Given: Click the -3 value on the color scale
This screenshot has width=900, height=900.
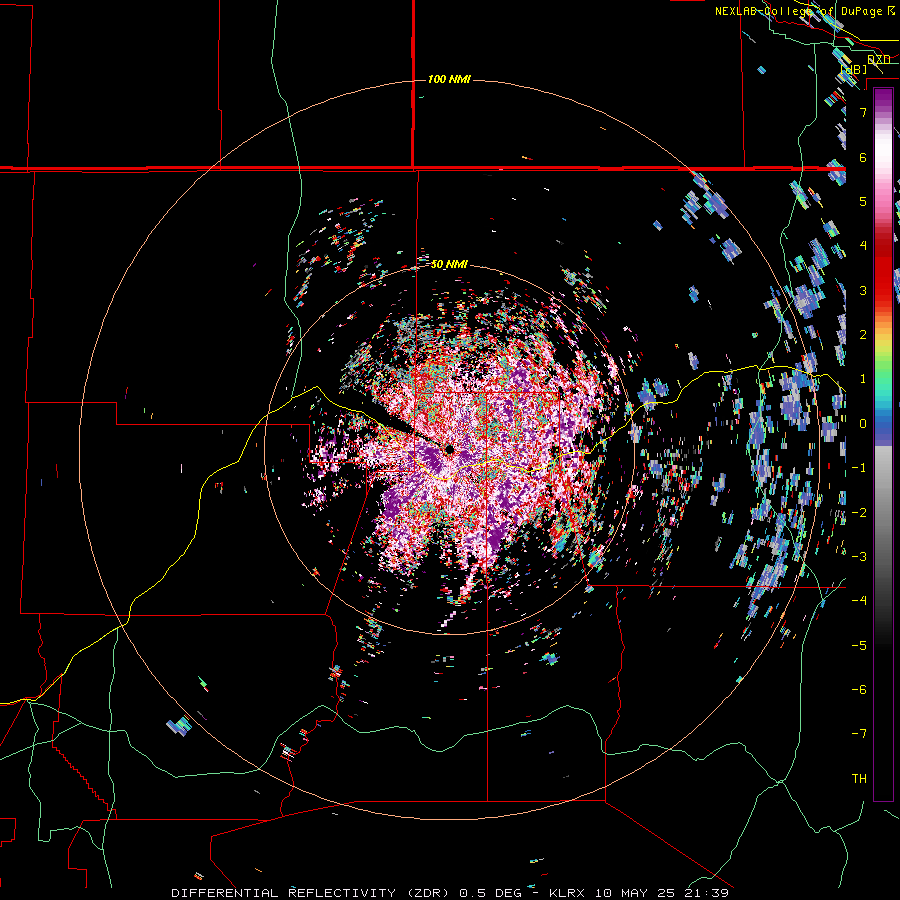Looking at the screenshot, I should click(859, 557).
